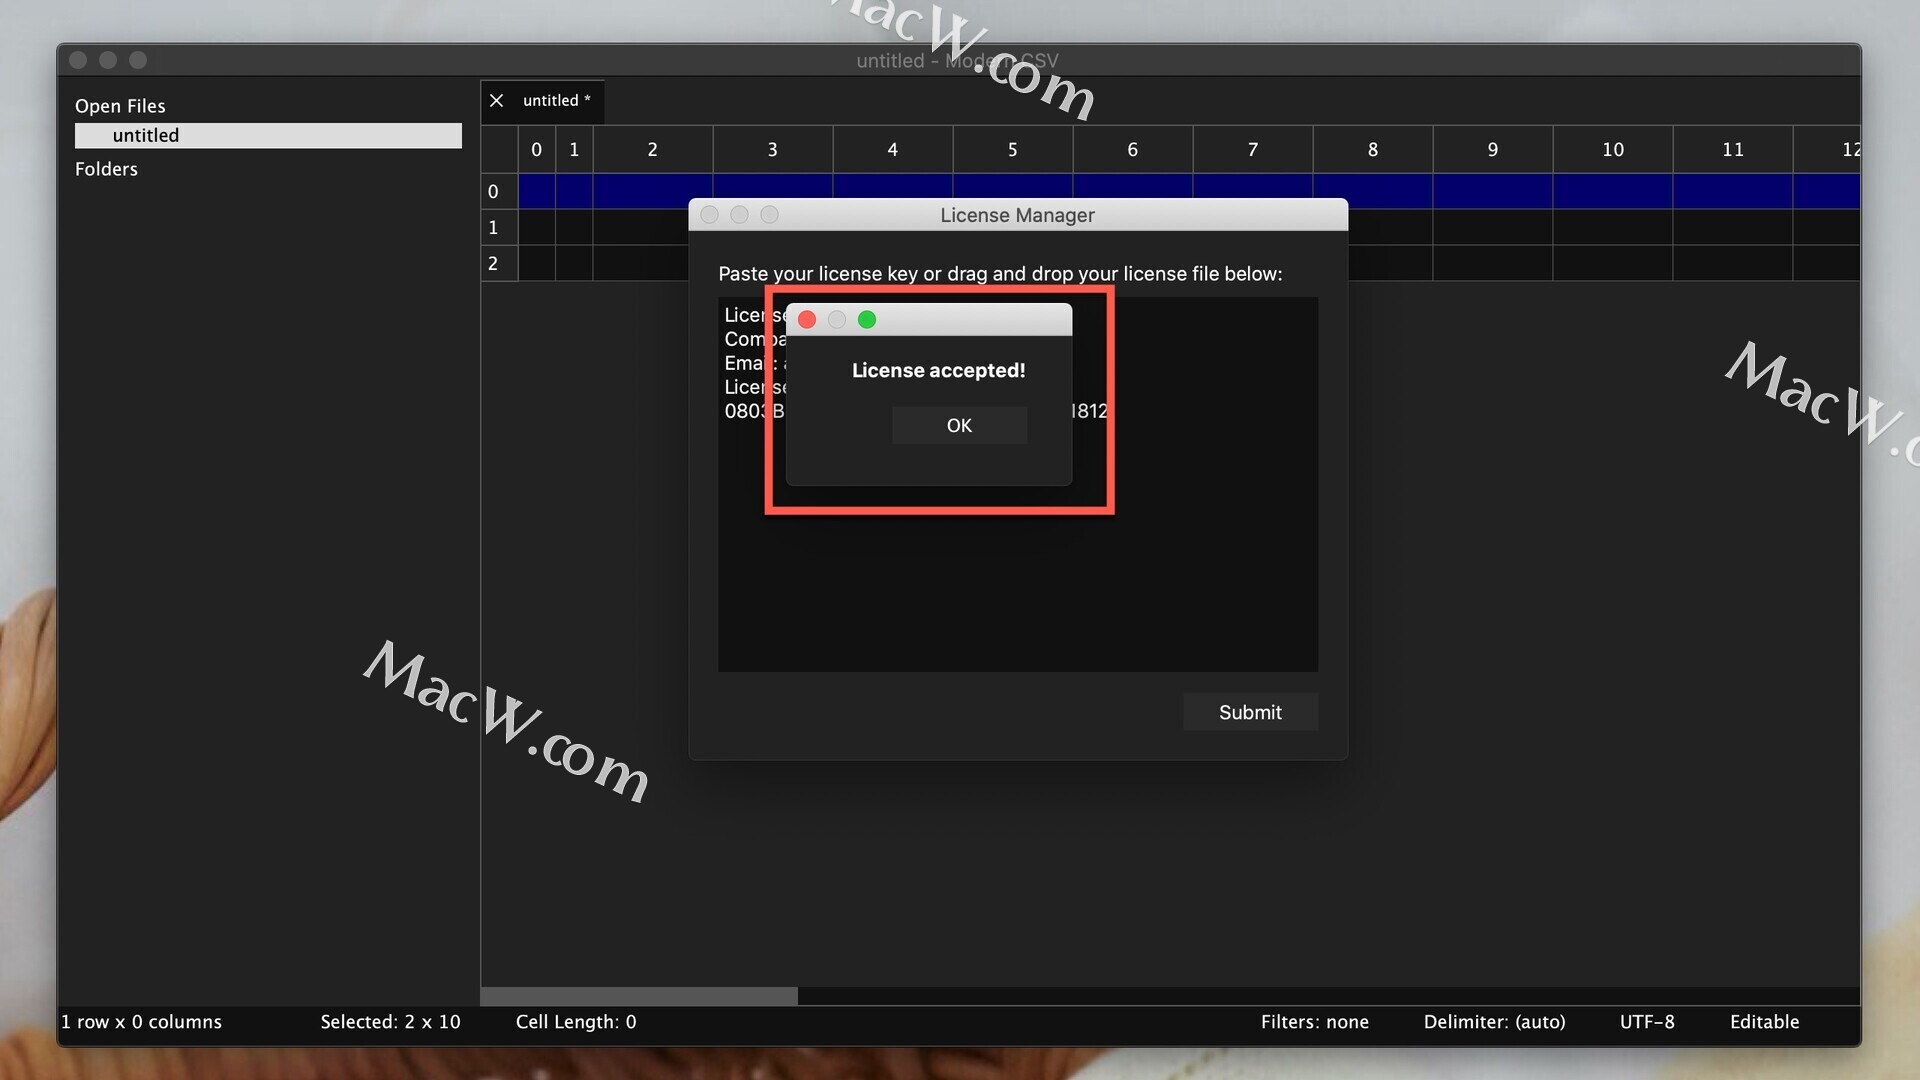
Task: Click License Manager title bar
Action: 1018,215
